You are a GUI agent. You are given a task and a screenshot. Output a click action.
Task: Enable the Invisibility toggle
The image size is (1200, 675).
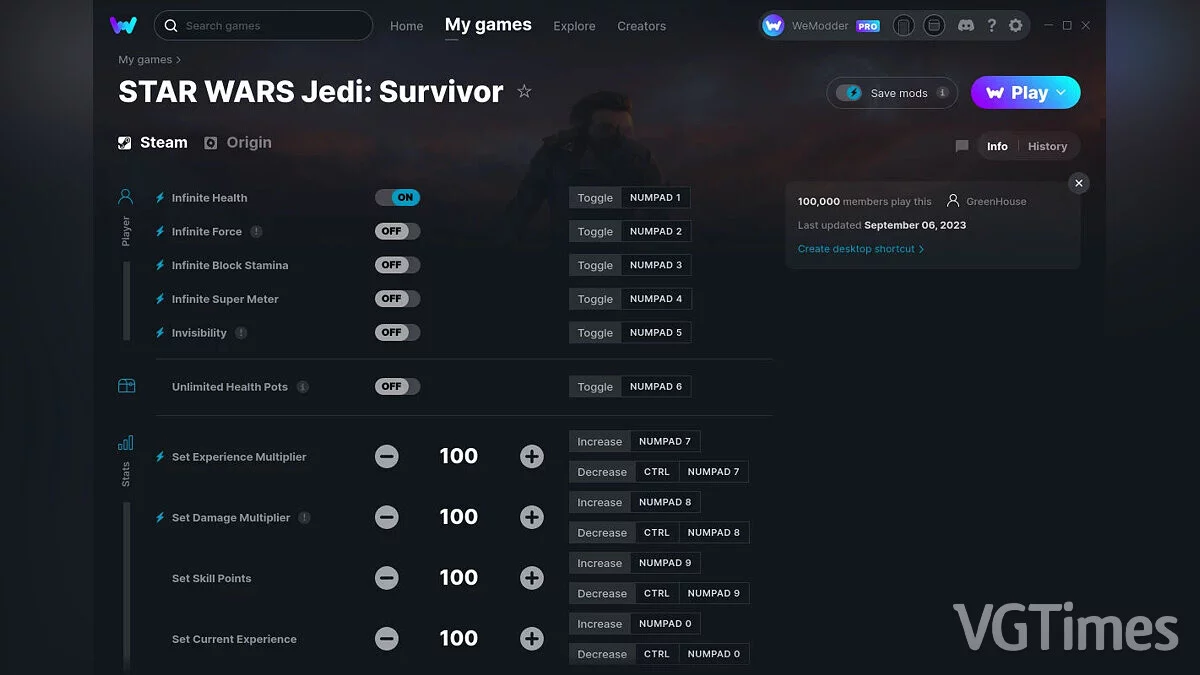[397, 332]
